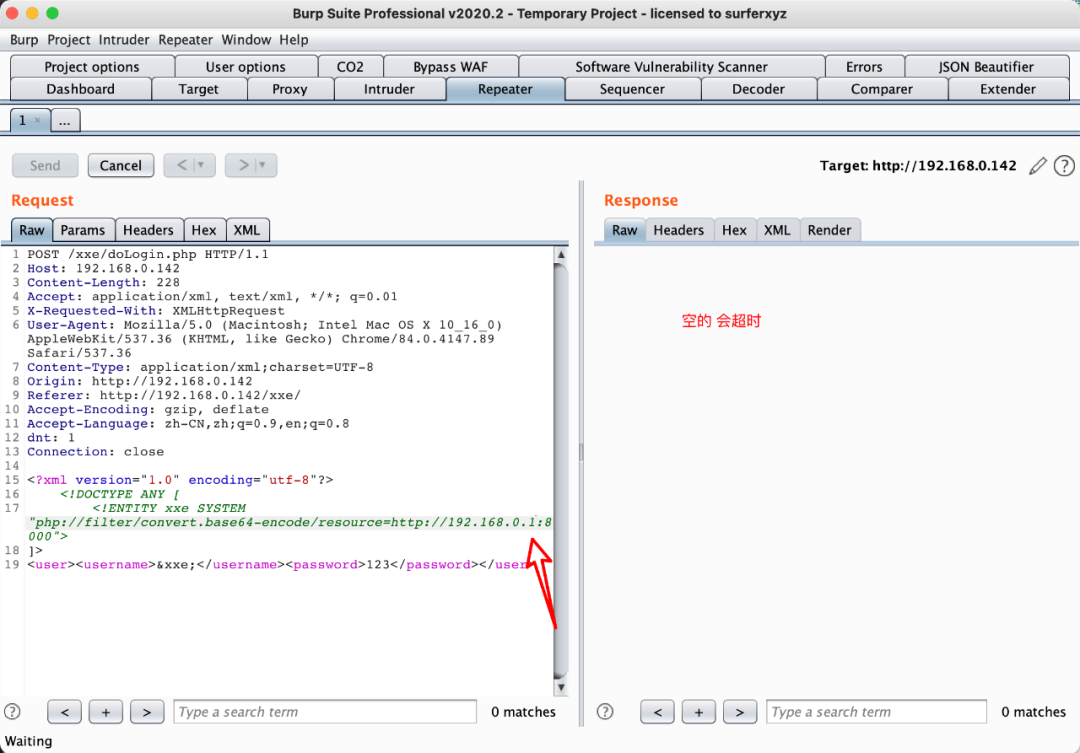
Task: Open the CO2 extension tab
Action: click(x=350, y=67)
